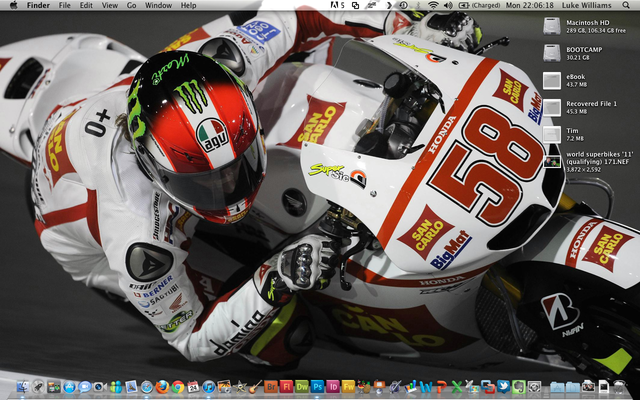Open FaceTime camera icon in dock
This screenshot has width=640, height=400.
pyautogui.click(x=100, y=387)
